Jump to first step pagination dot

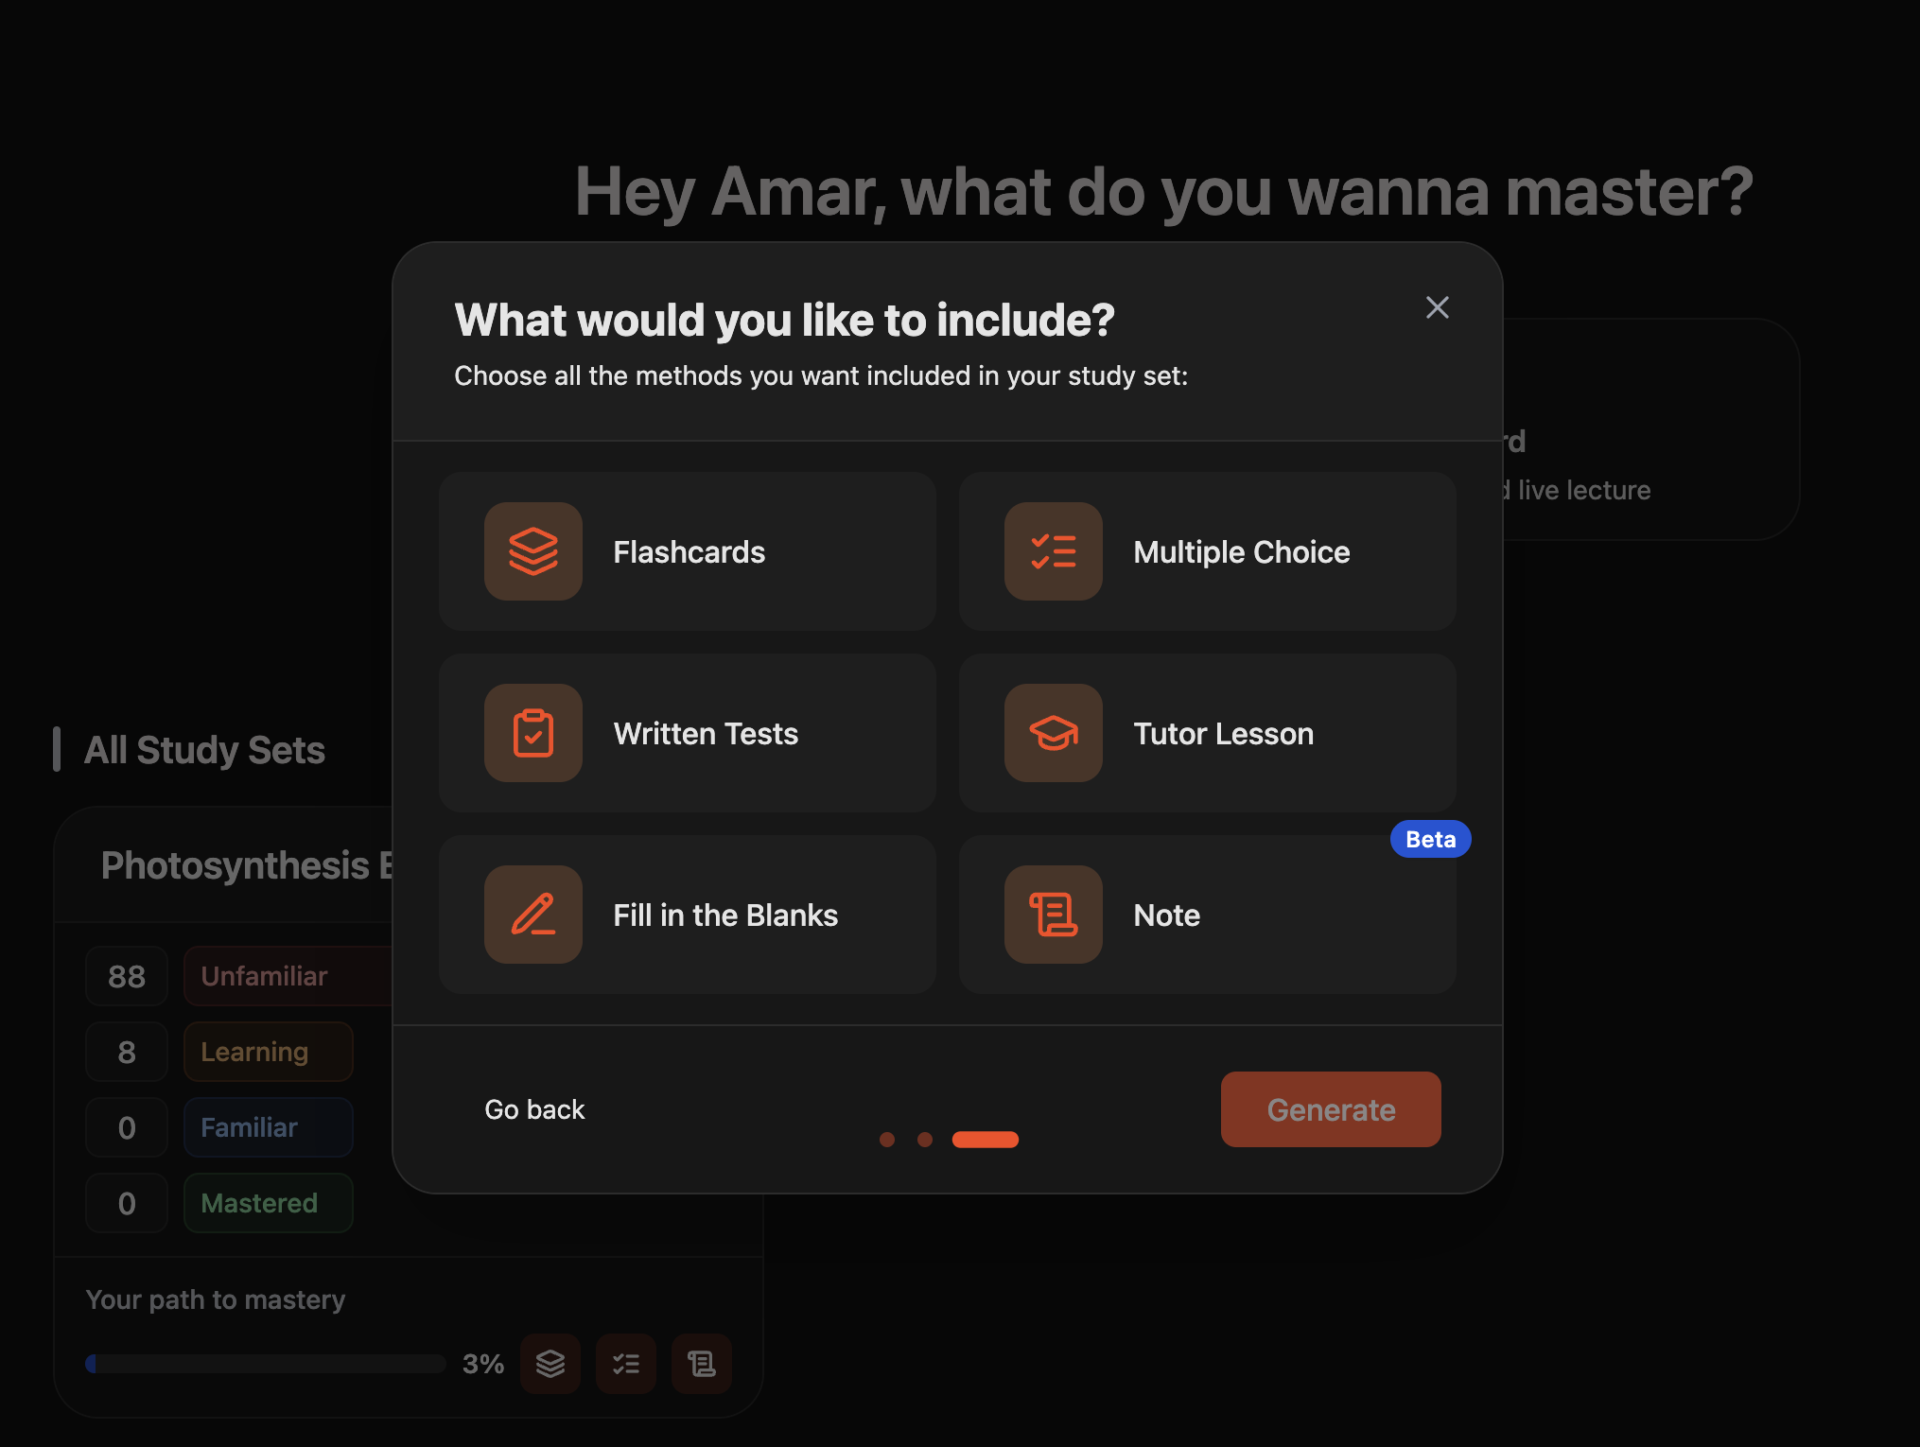tap(887, 1139)
